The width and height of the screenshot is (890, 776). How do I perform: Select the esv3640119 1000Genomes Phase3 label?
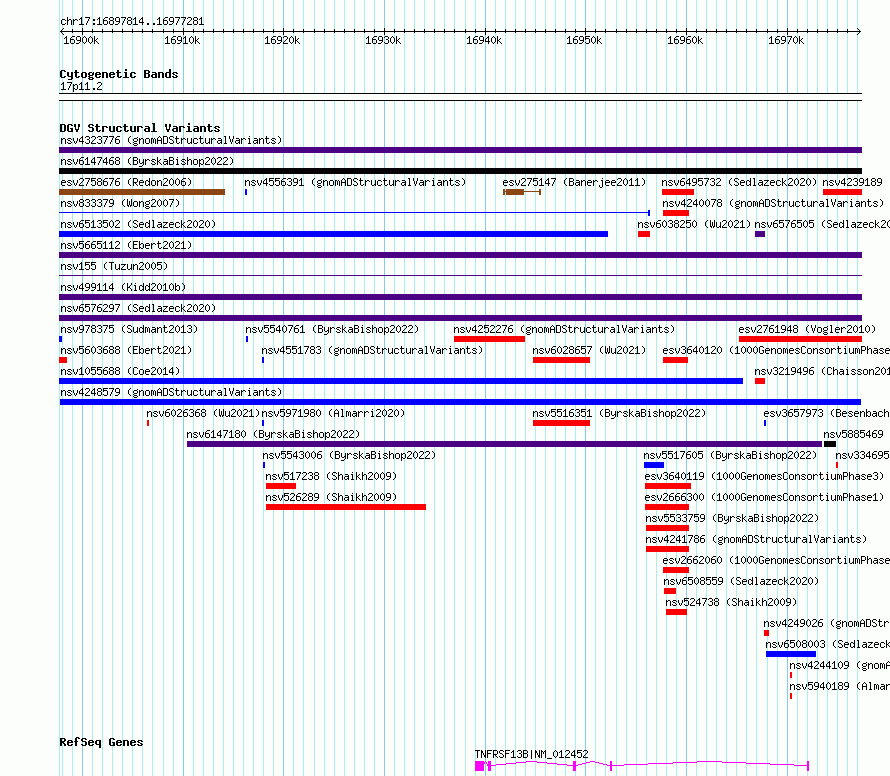coord(765,476)
